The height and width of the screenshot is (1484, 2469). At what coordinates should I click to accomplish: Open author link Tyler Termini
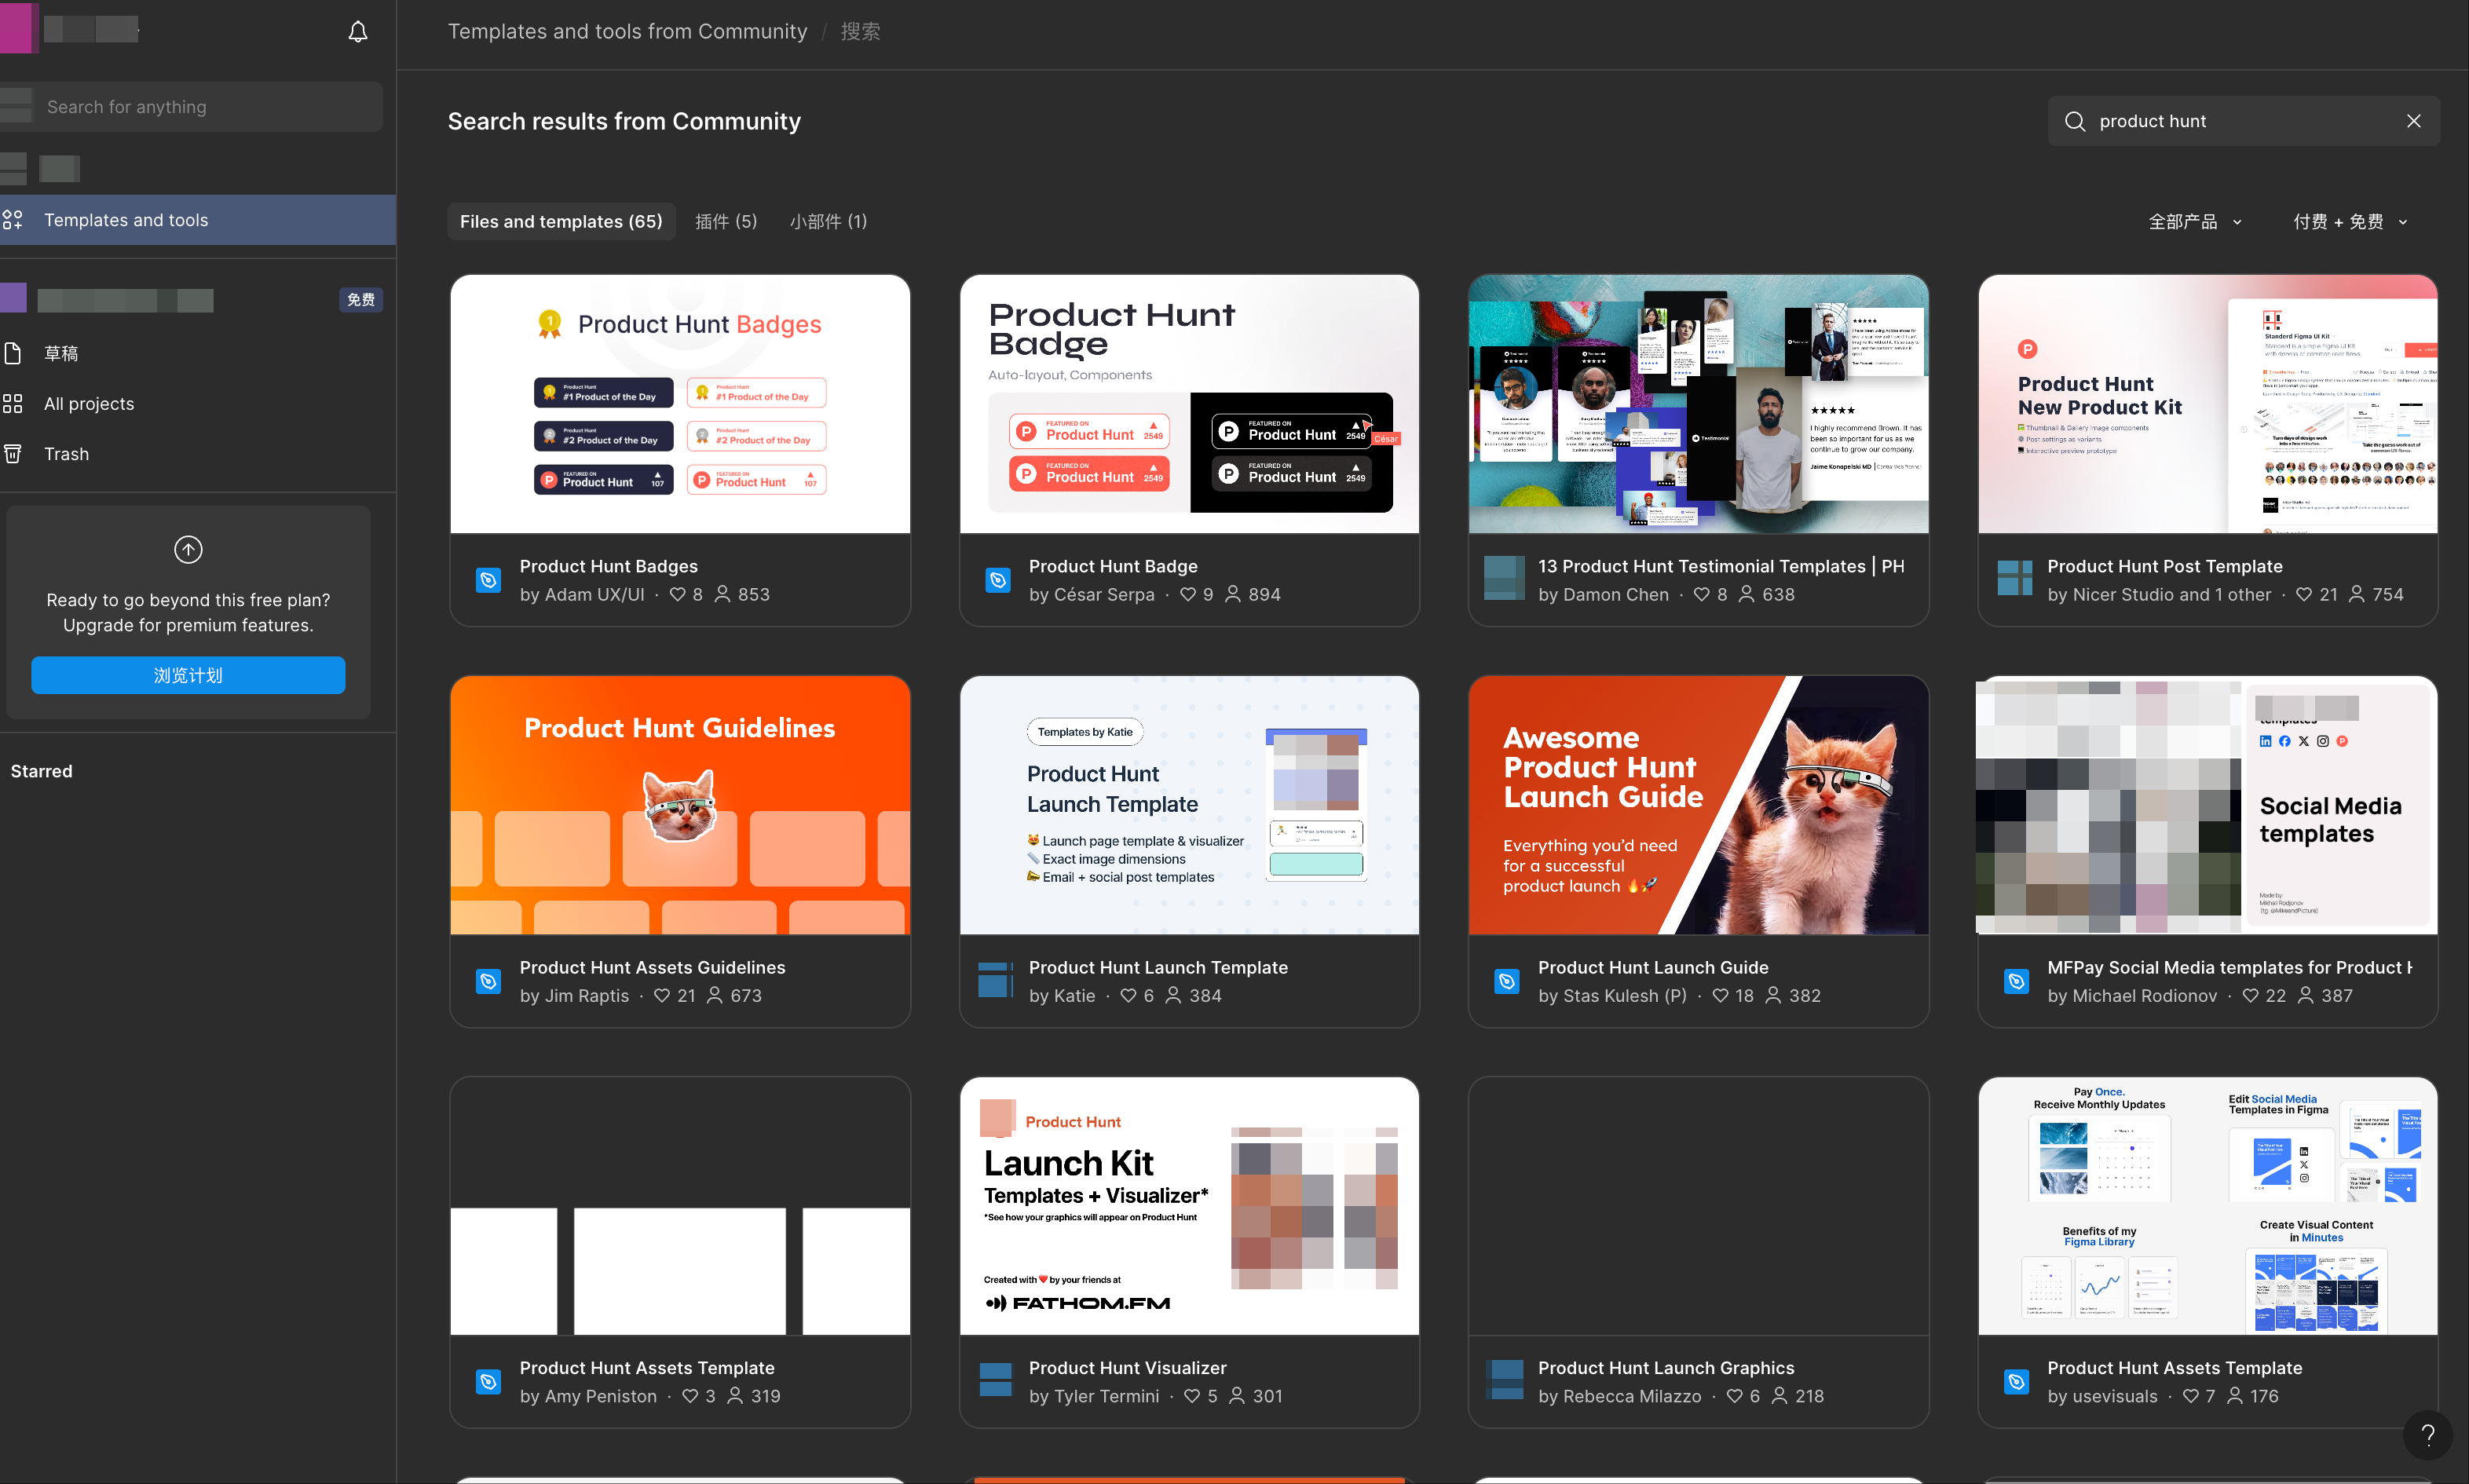1106,1395
